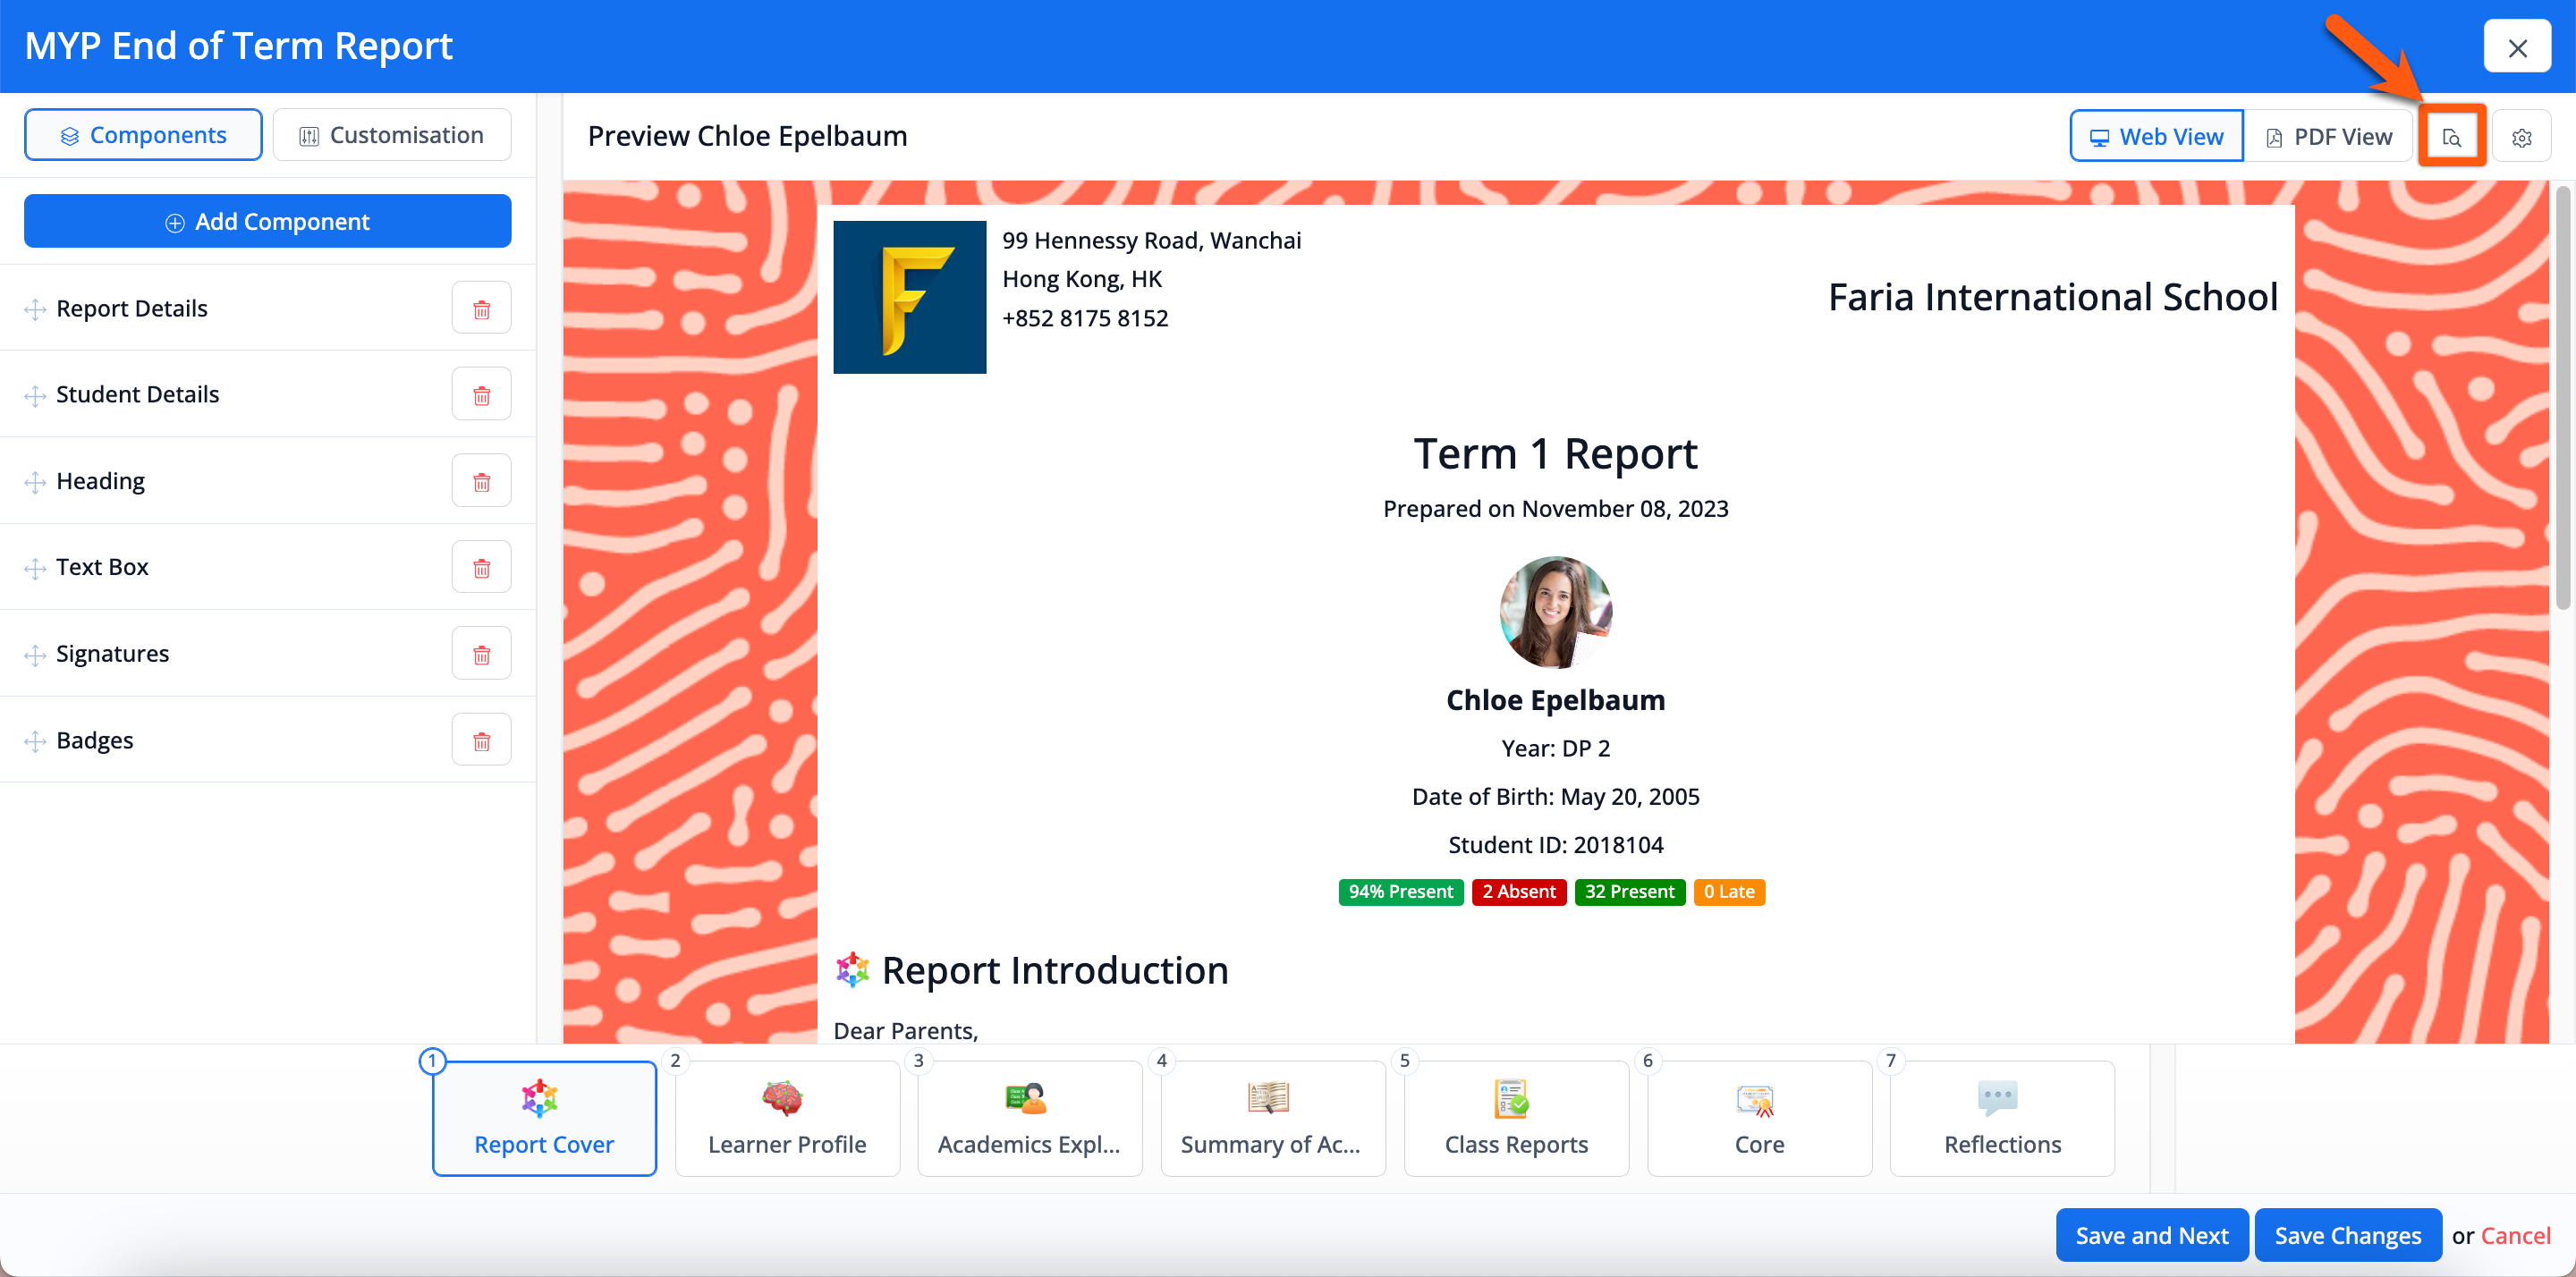
Task: Click the Text Box reorder handle
Action: point(35,568)
